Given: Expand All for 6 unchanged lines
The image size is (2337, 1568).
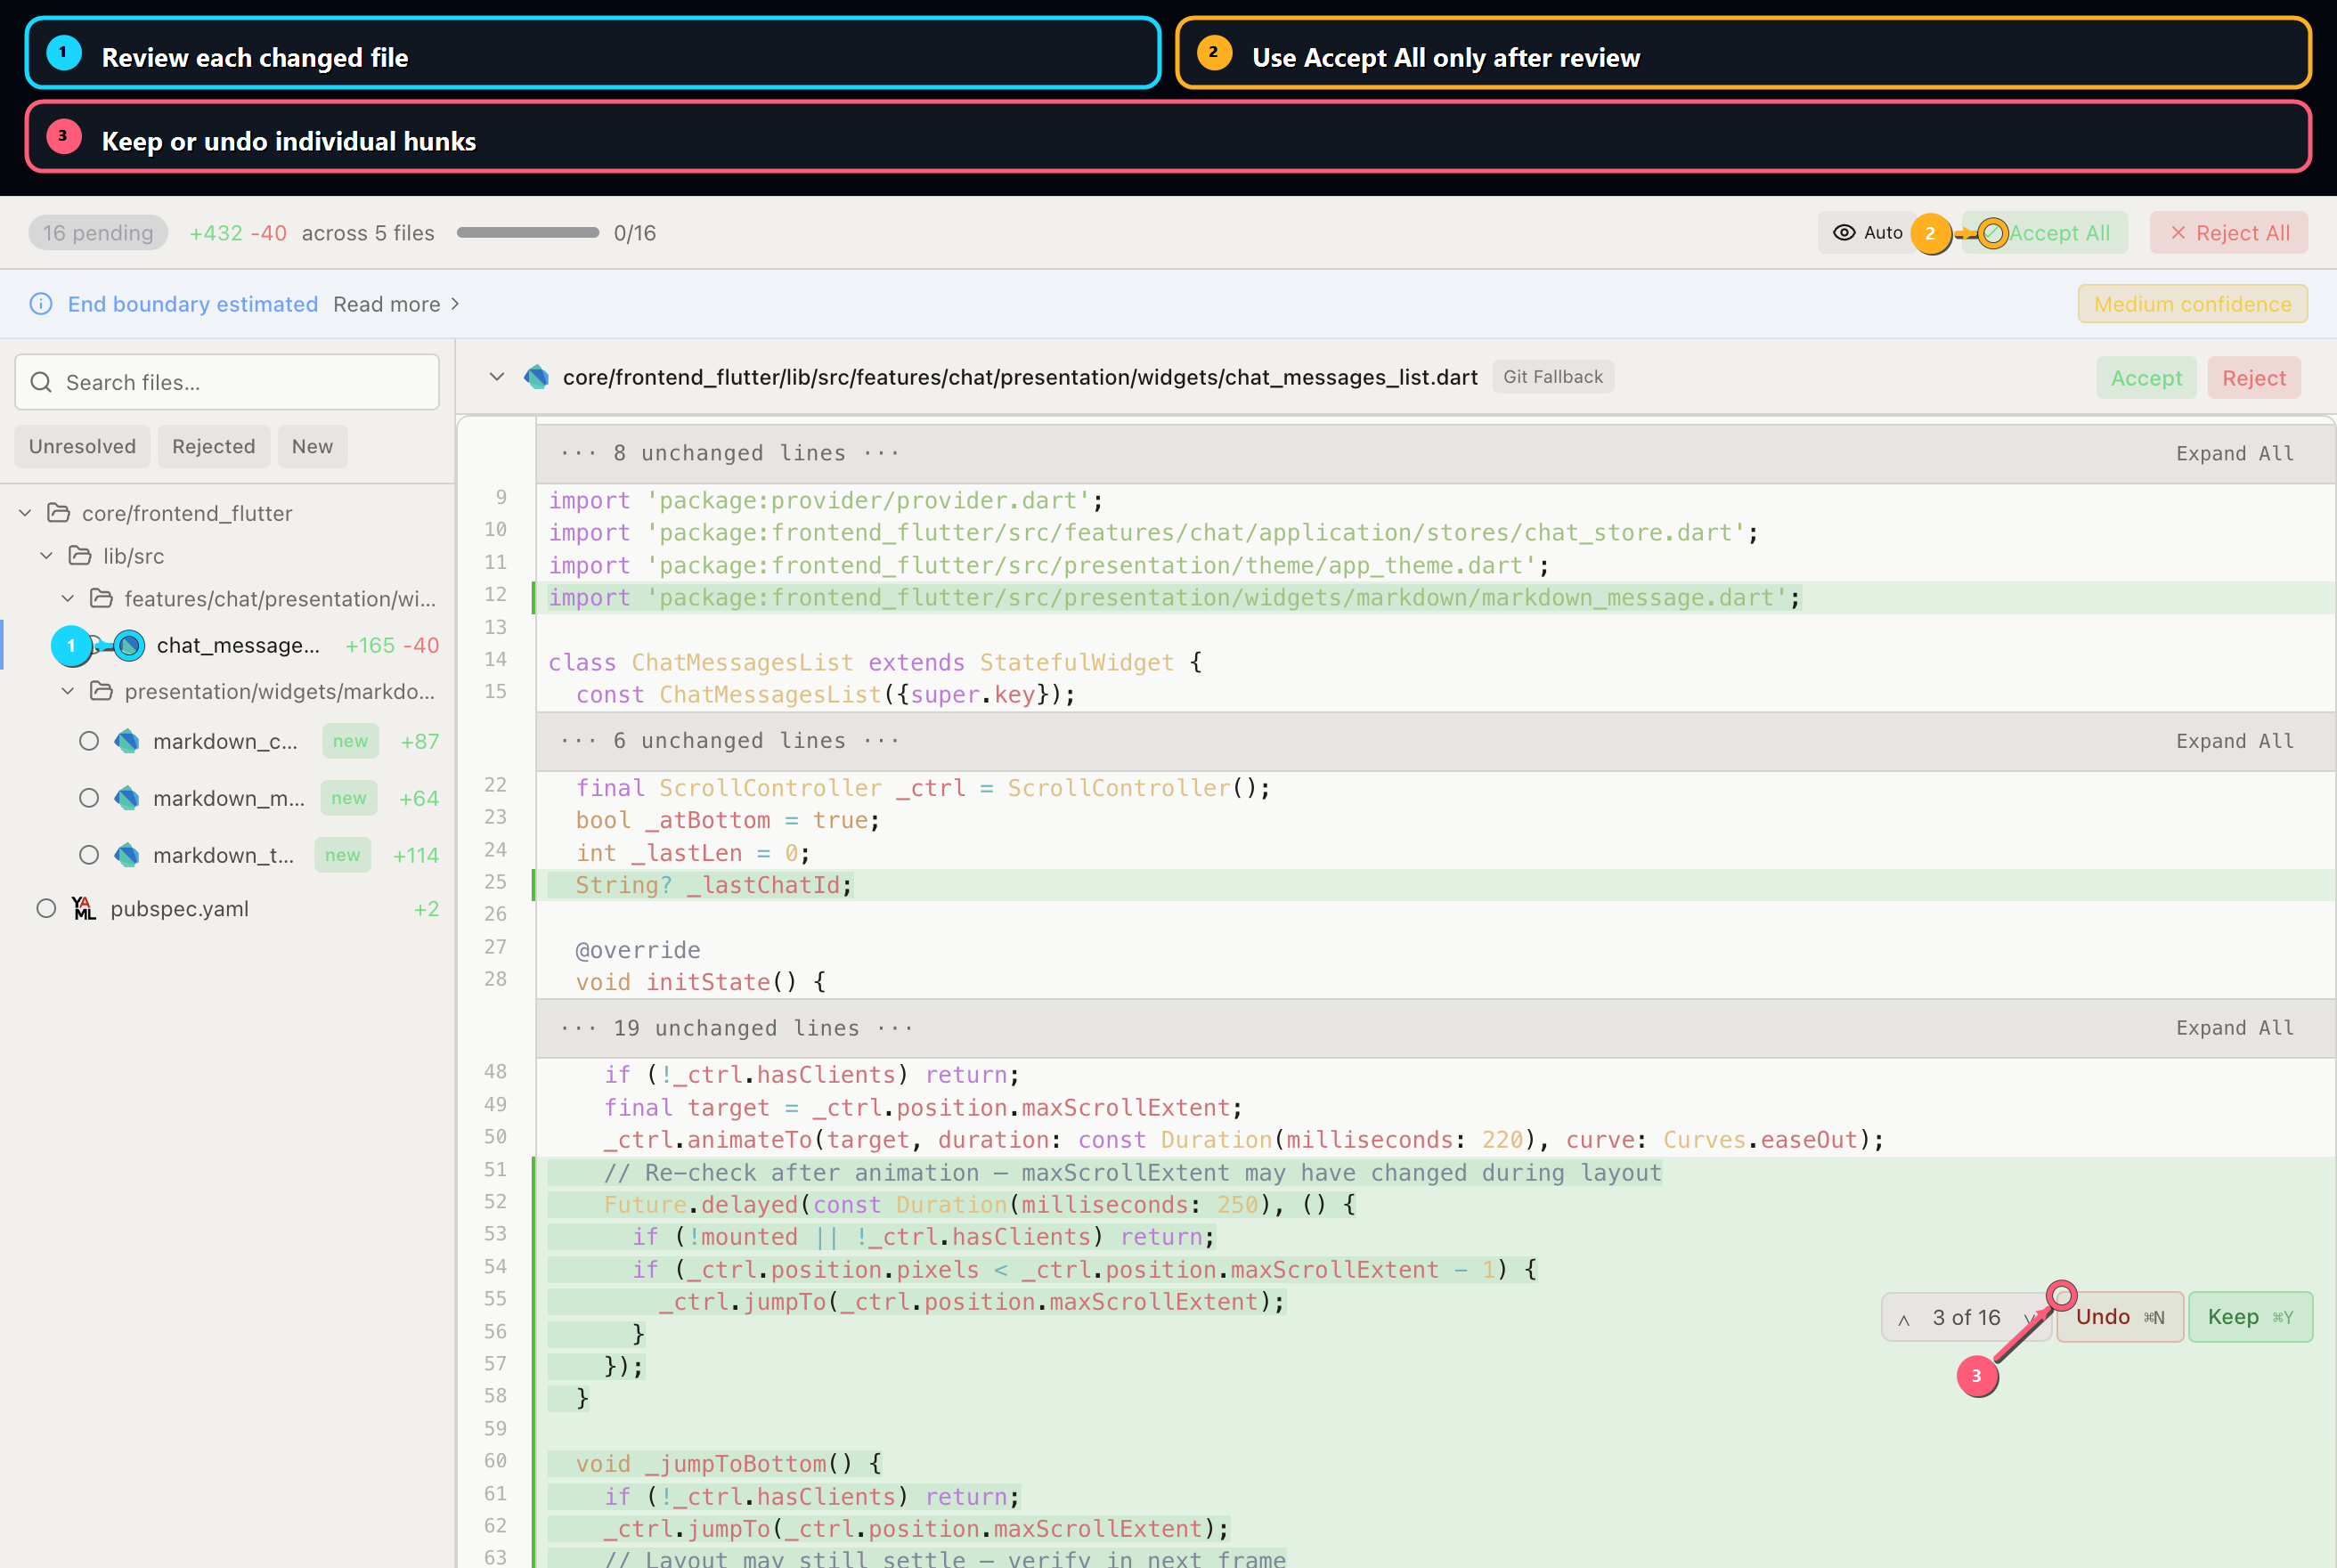Looking at the screenshot, I should [x=2235, y=741].
